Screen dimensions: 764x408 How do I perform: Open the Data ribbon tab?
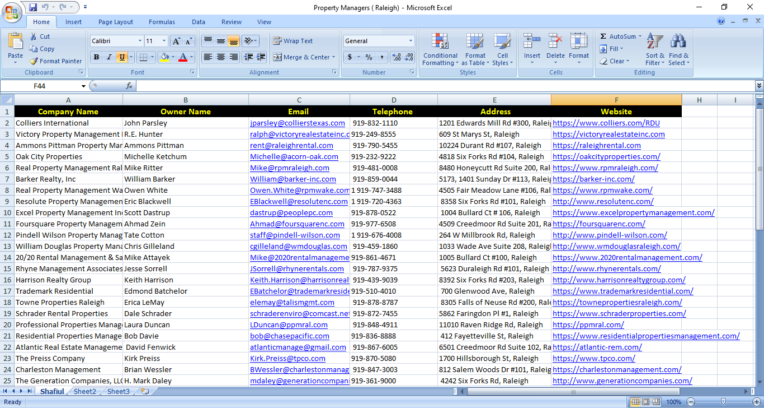click(x=198, y=22)
